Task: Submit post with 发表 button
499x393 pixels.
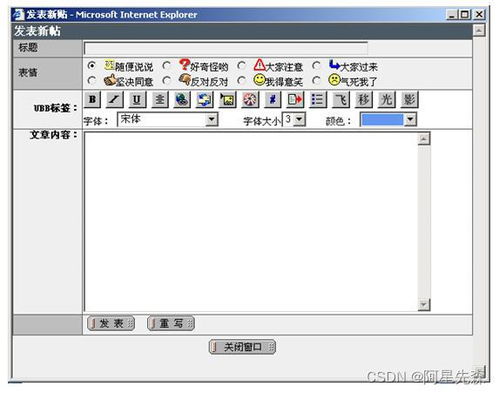Action: 111,323
